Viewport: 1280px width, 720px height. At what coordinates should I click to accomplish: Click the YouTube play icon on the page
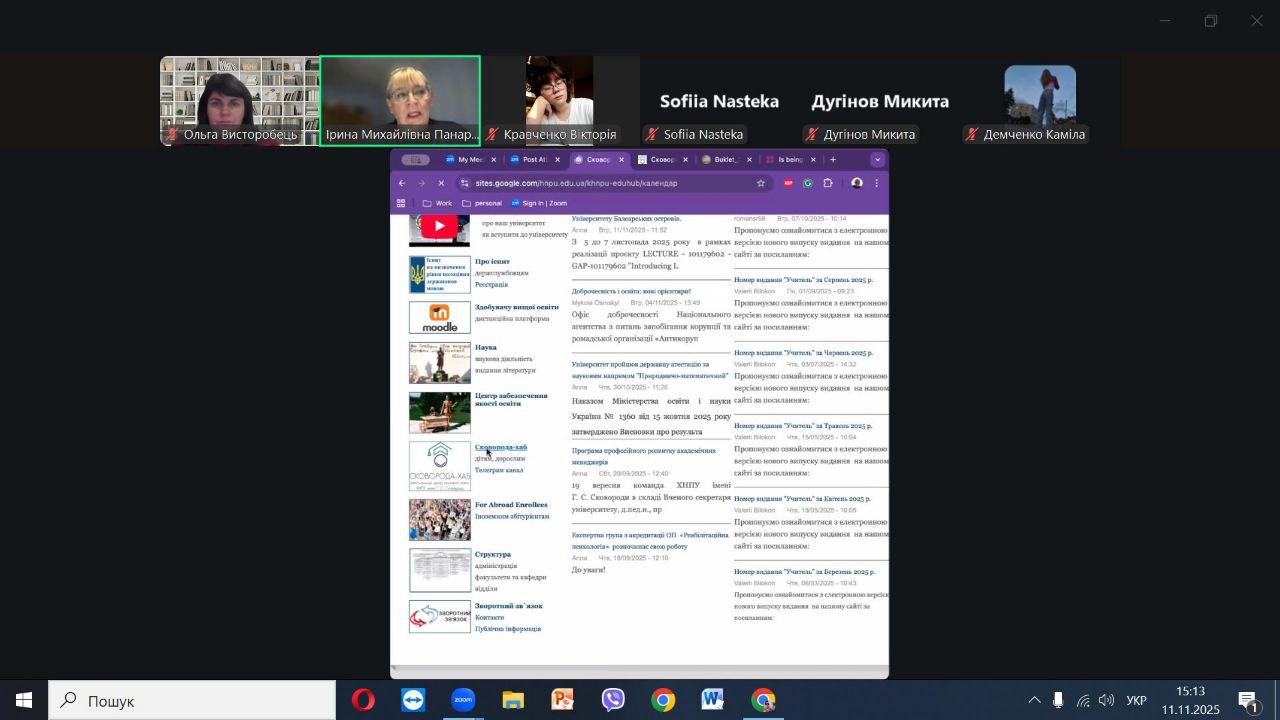point(439,227)
